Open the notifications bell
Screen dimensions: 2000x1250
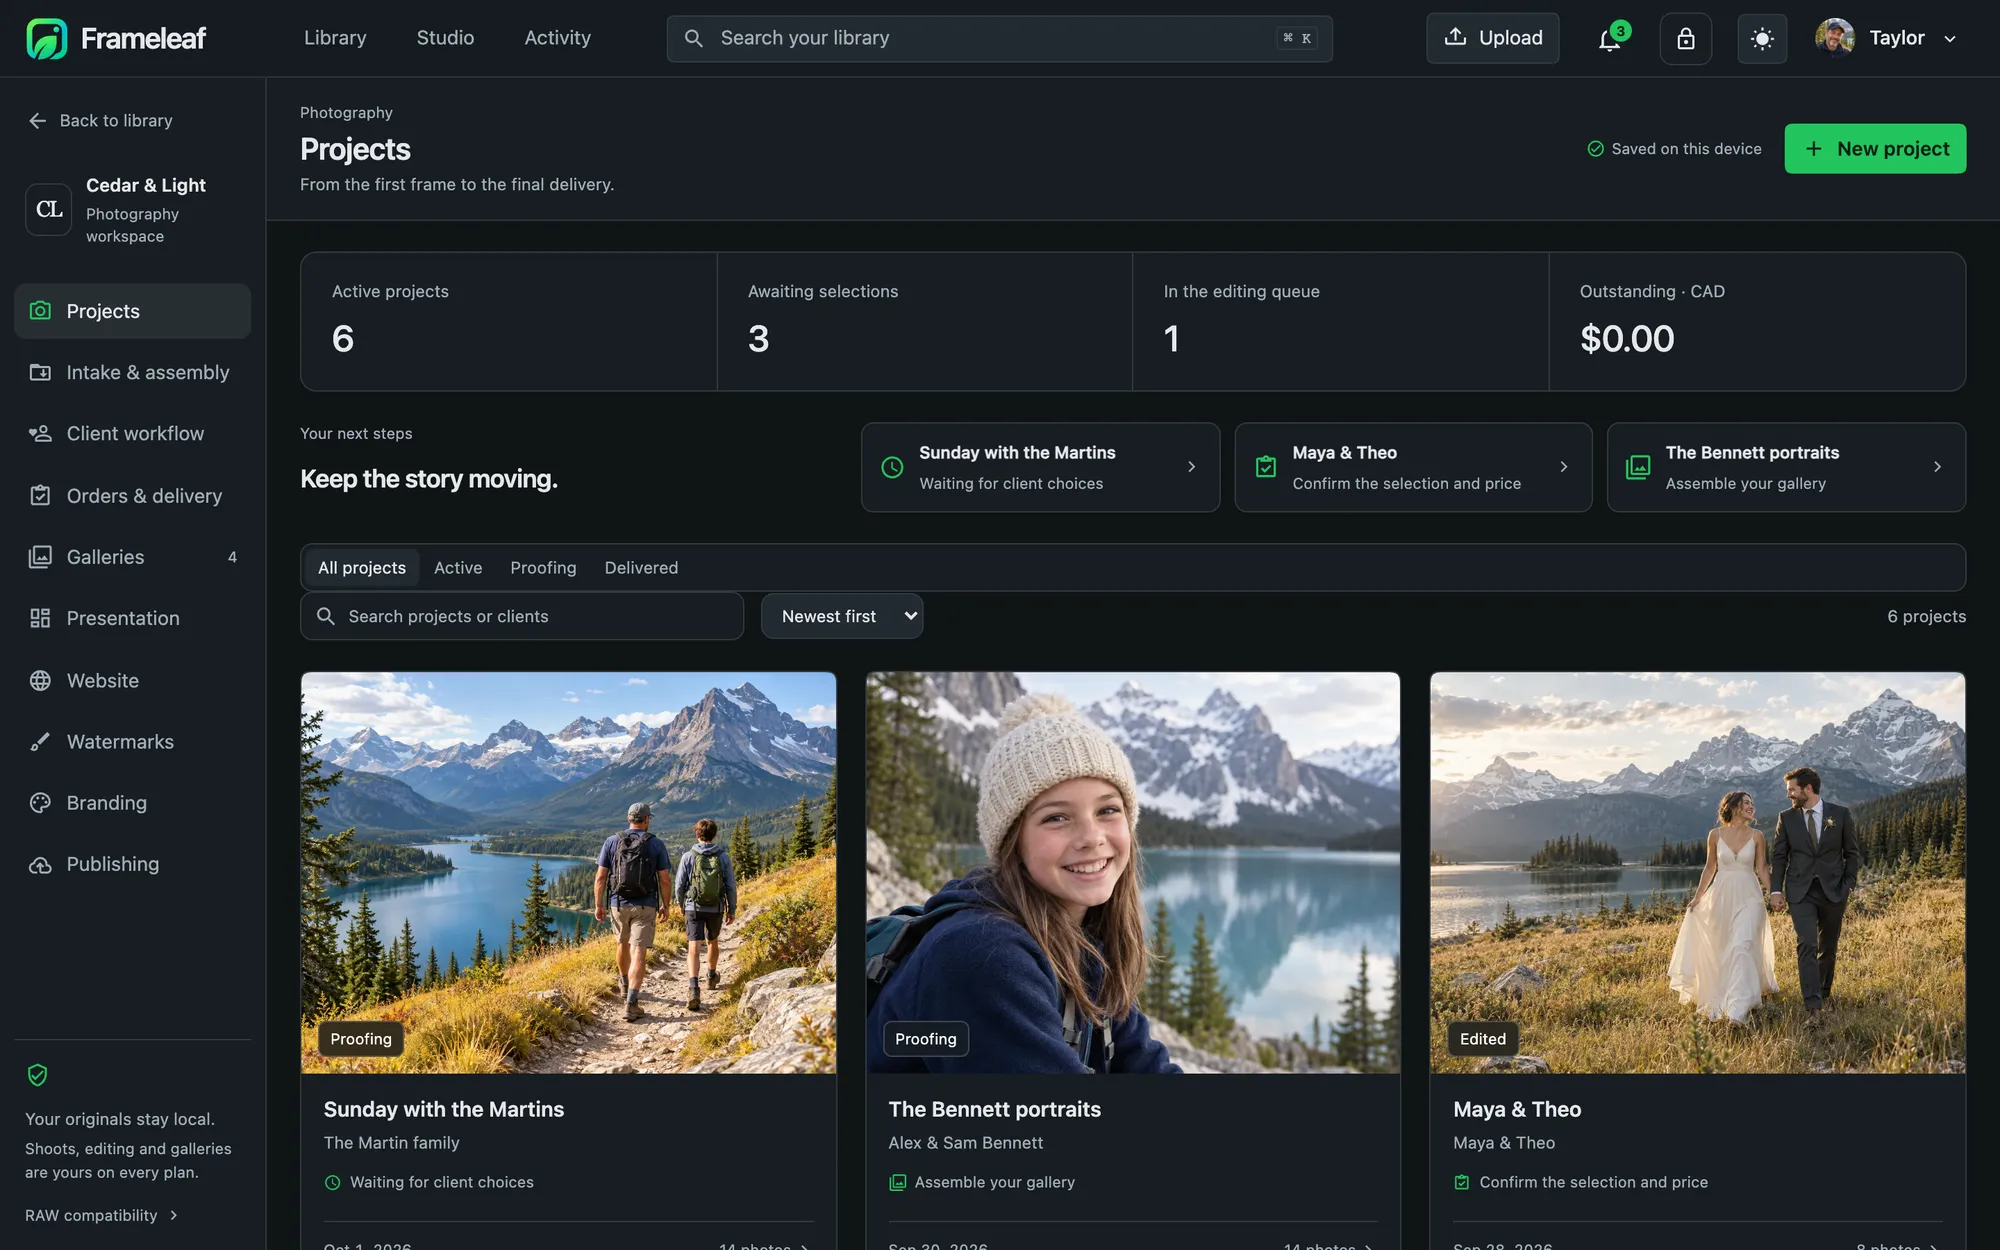click(1609, 38)
